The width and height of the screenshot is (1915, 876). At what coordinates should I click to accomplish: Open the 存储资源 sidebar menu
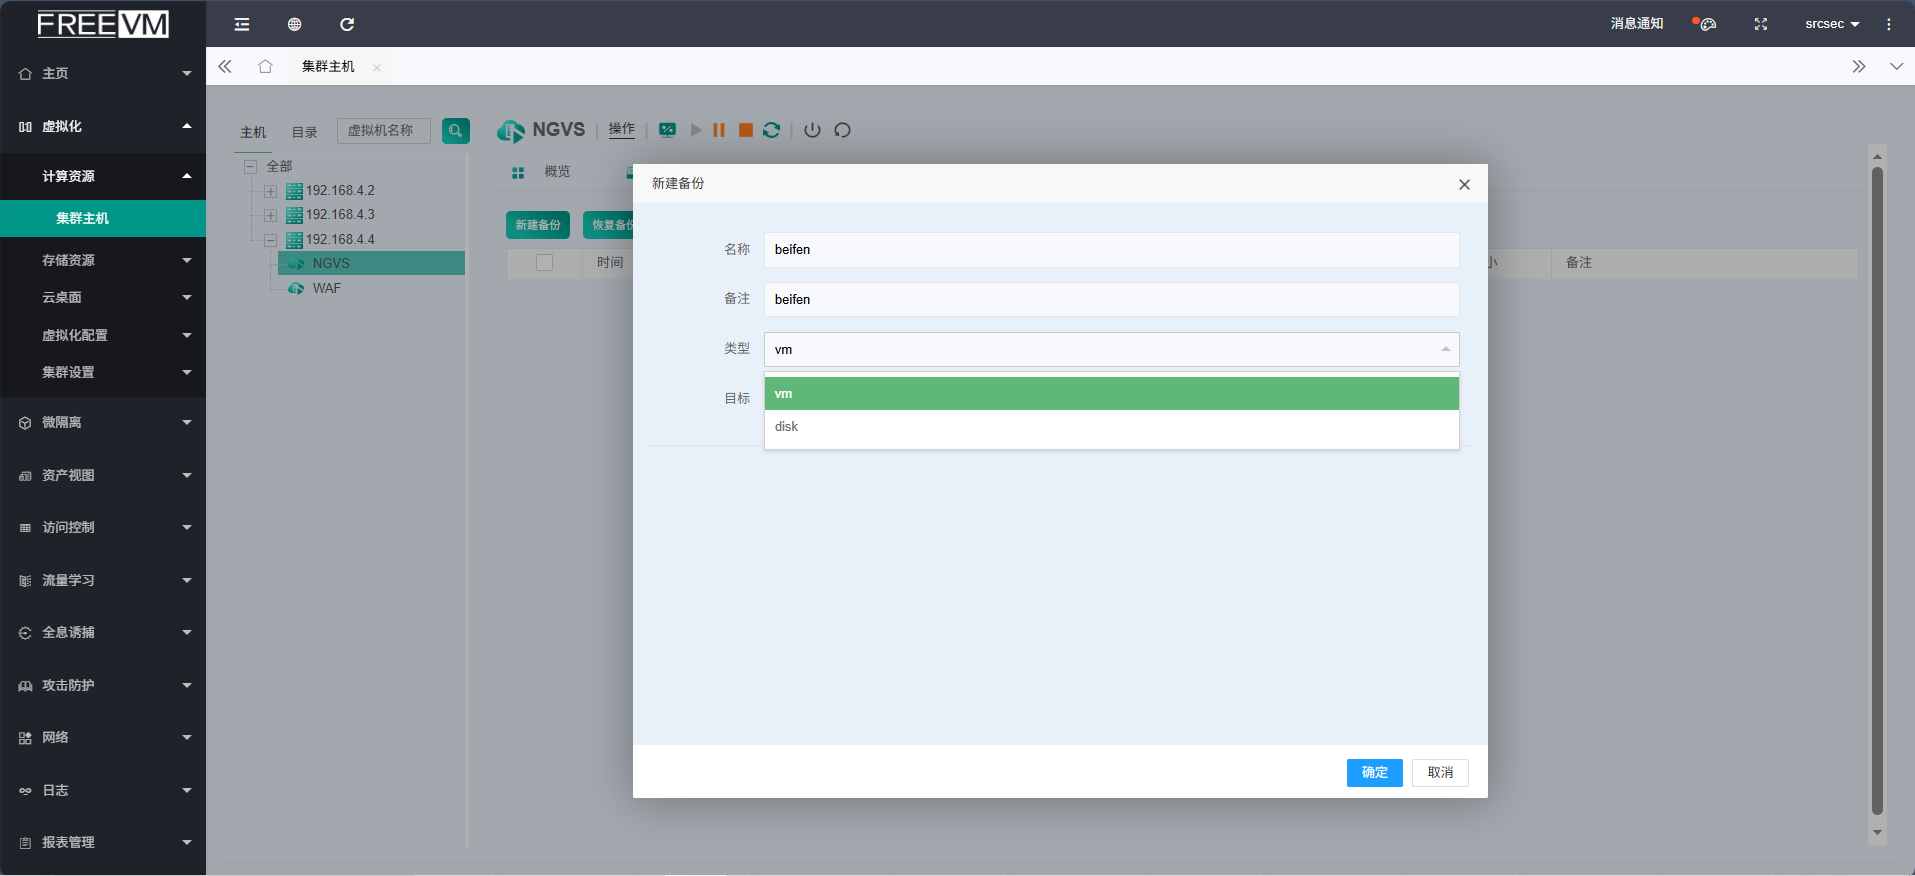click(103, 260)
